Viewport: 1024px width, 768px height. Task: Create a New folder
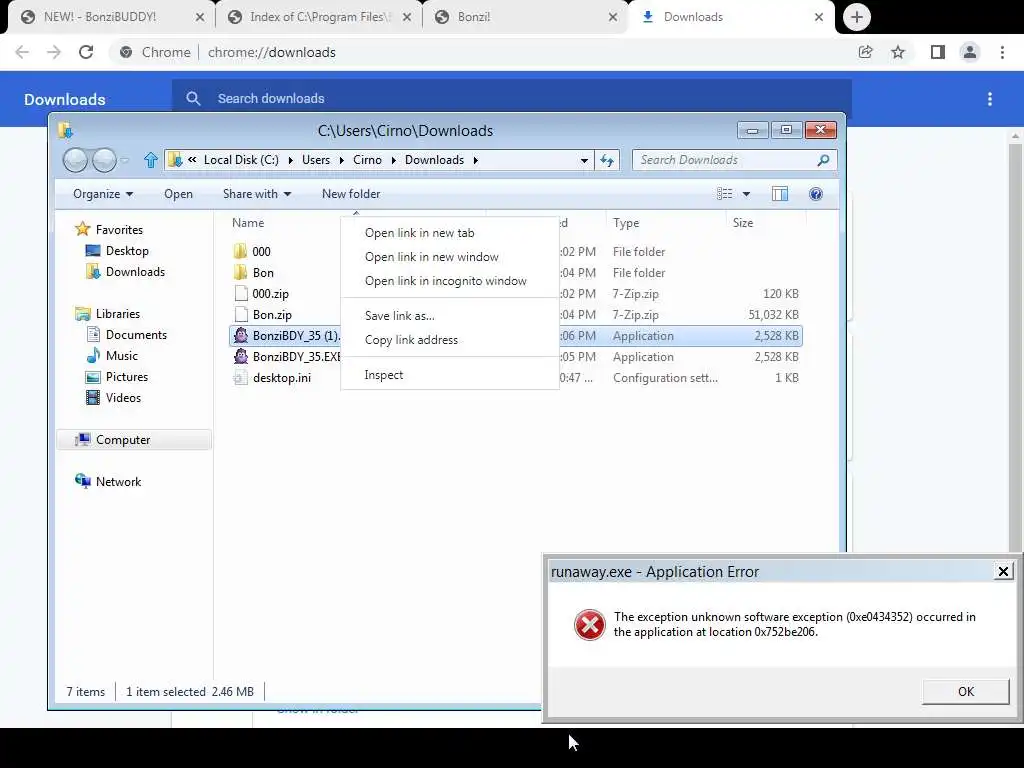[x=351, y=194]
